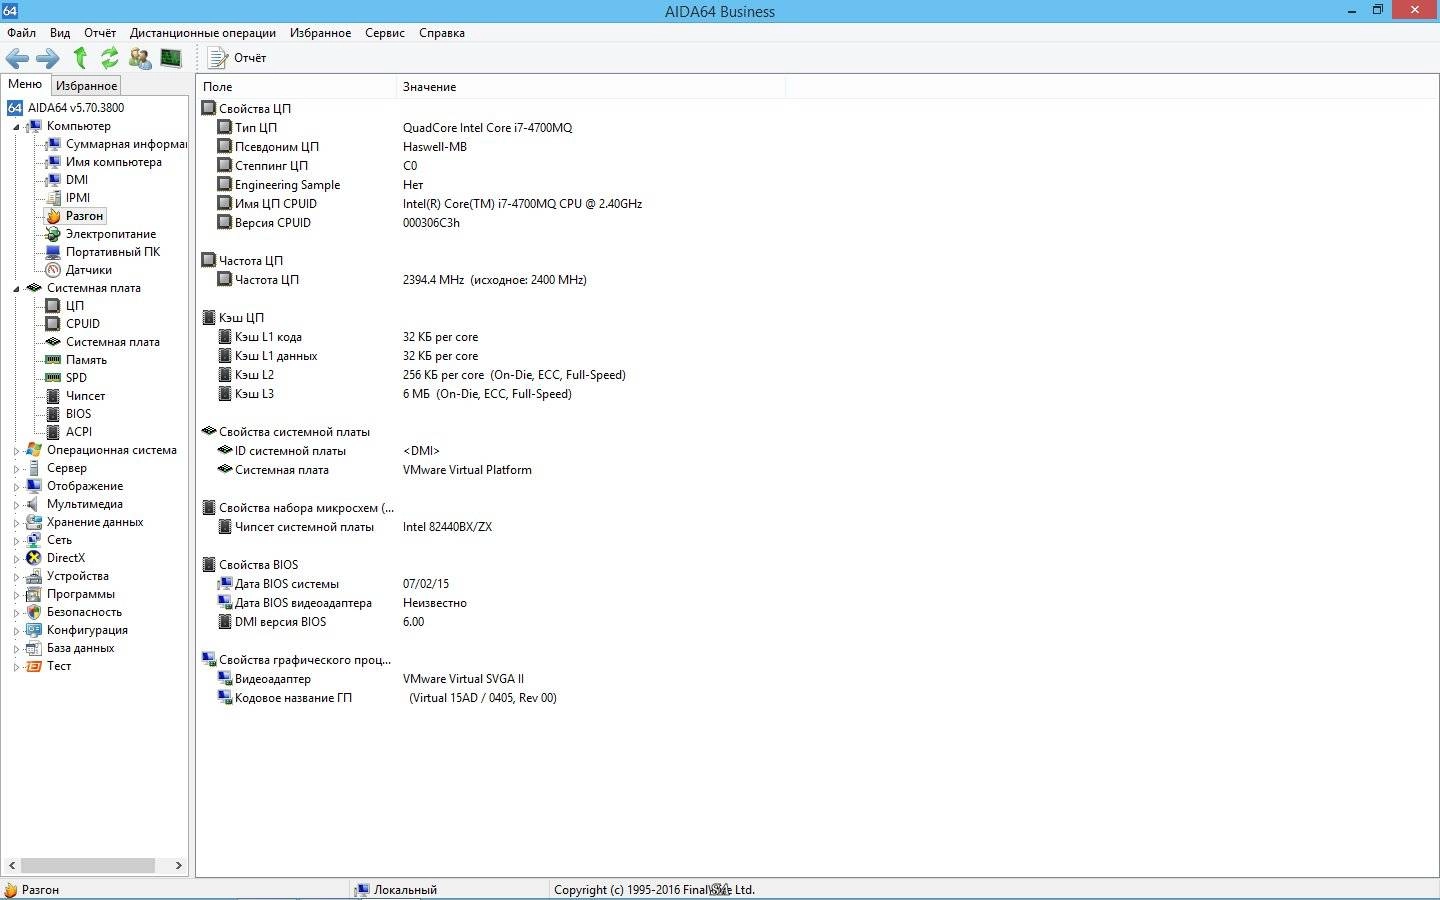Click the Тест icon in tree
This screenshot has width=1440, height=900.
(x=34, y=666)
